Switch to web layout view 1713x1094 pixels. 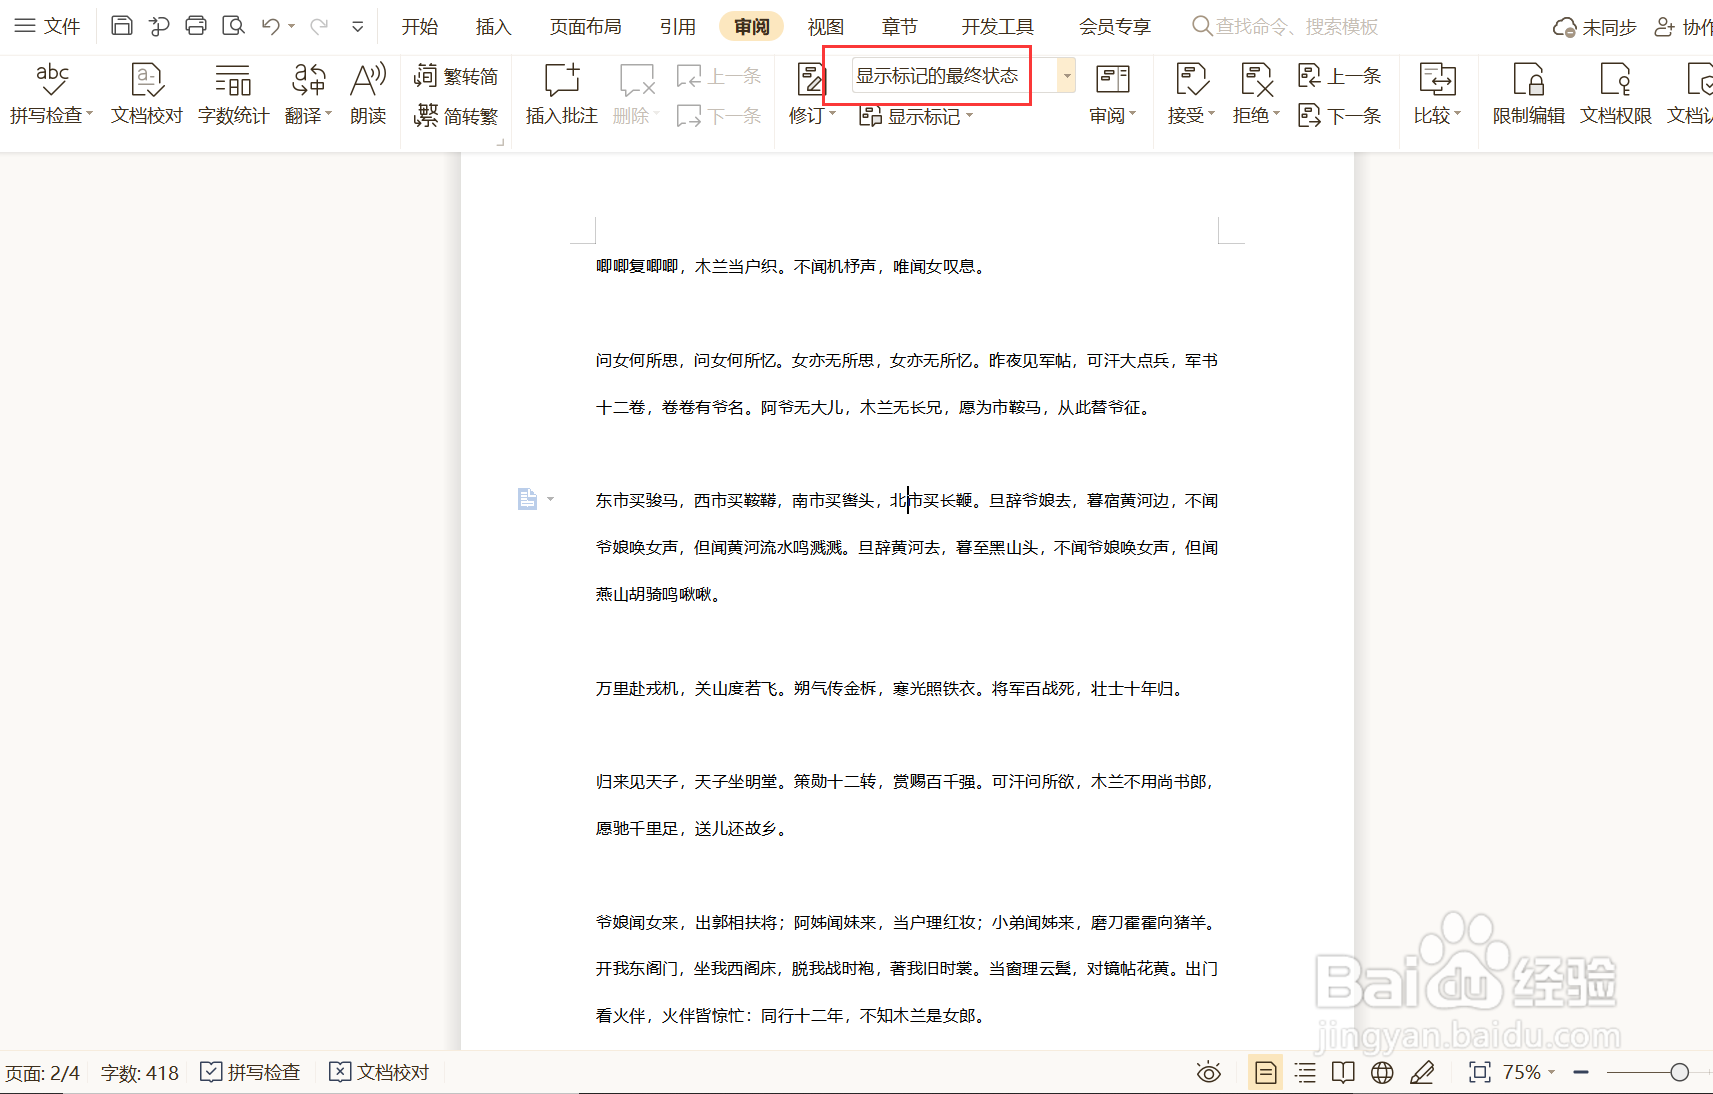coord(1382,1073)
